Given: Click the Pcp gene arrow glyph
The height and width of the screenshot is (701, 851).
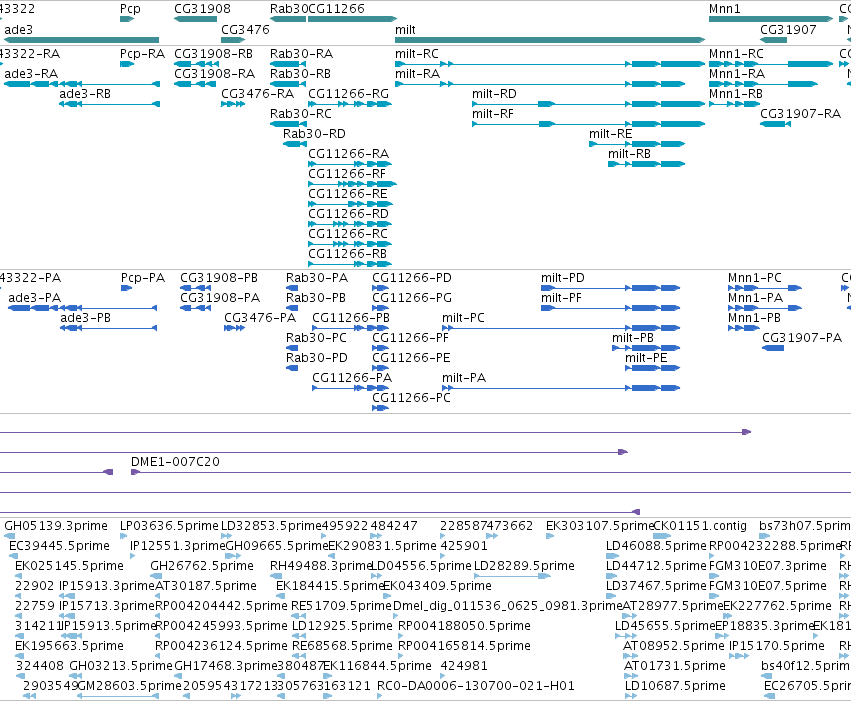Looking at the screenshot, I should click(126, 19).
